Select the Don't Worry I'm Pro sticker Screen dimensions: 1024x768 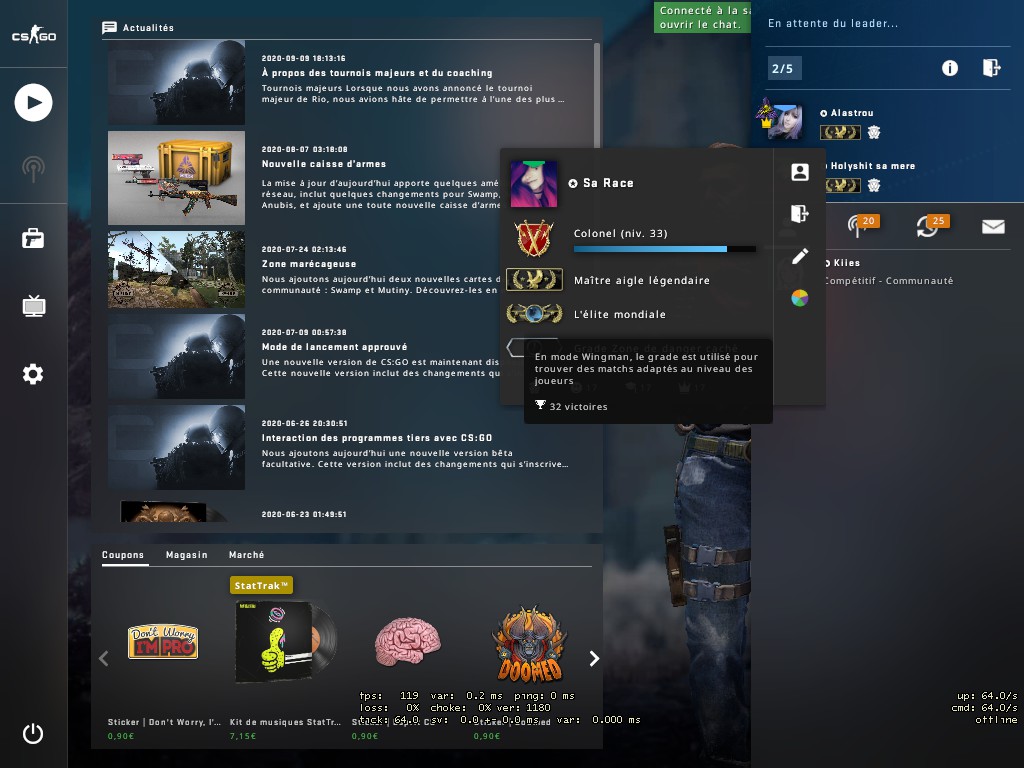(x=163, y=641)
